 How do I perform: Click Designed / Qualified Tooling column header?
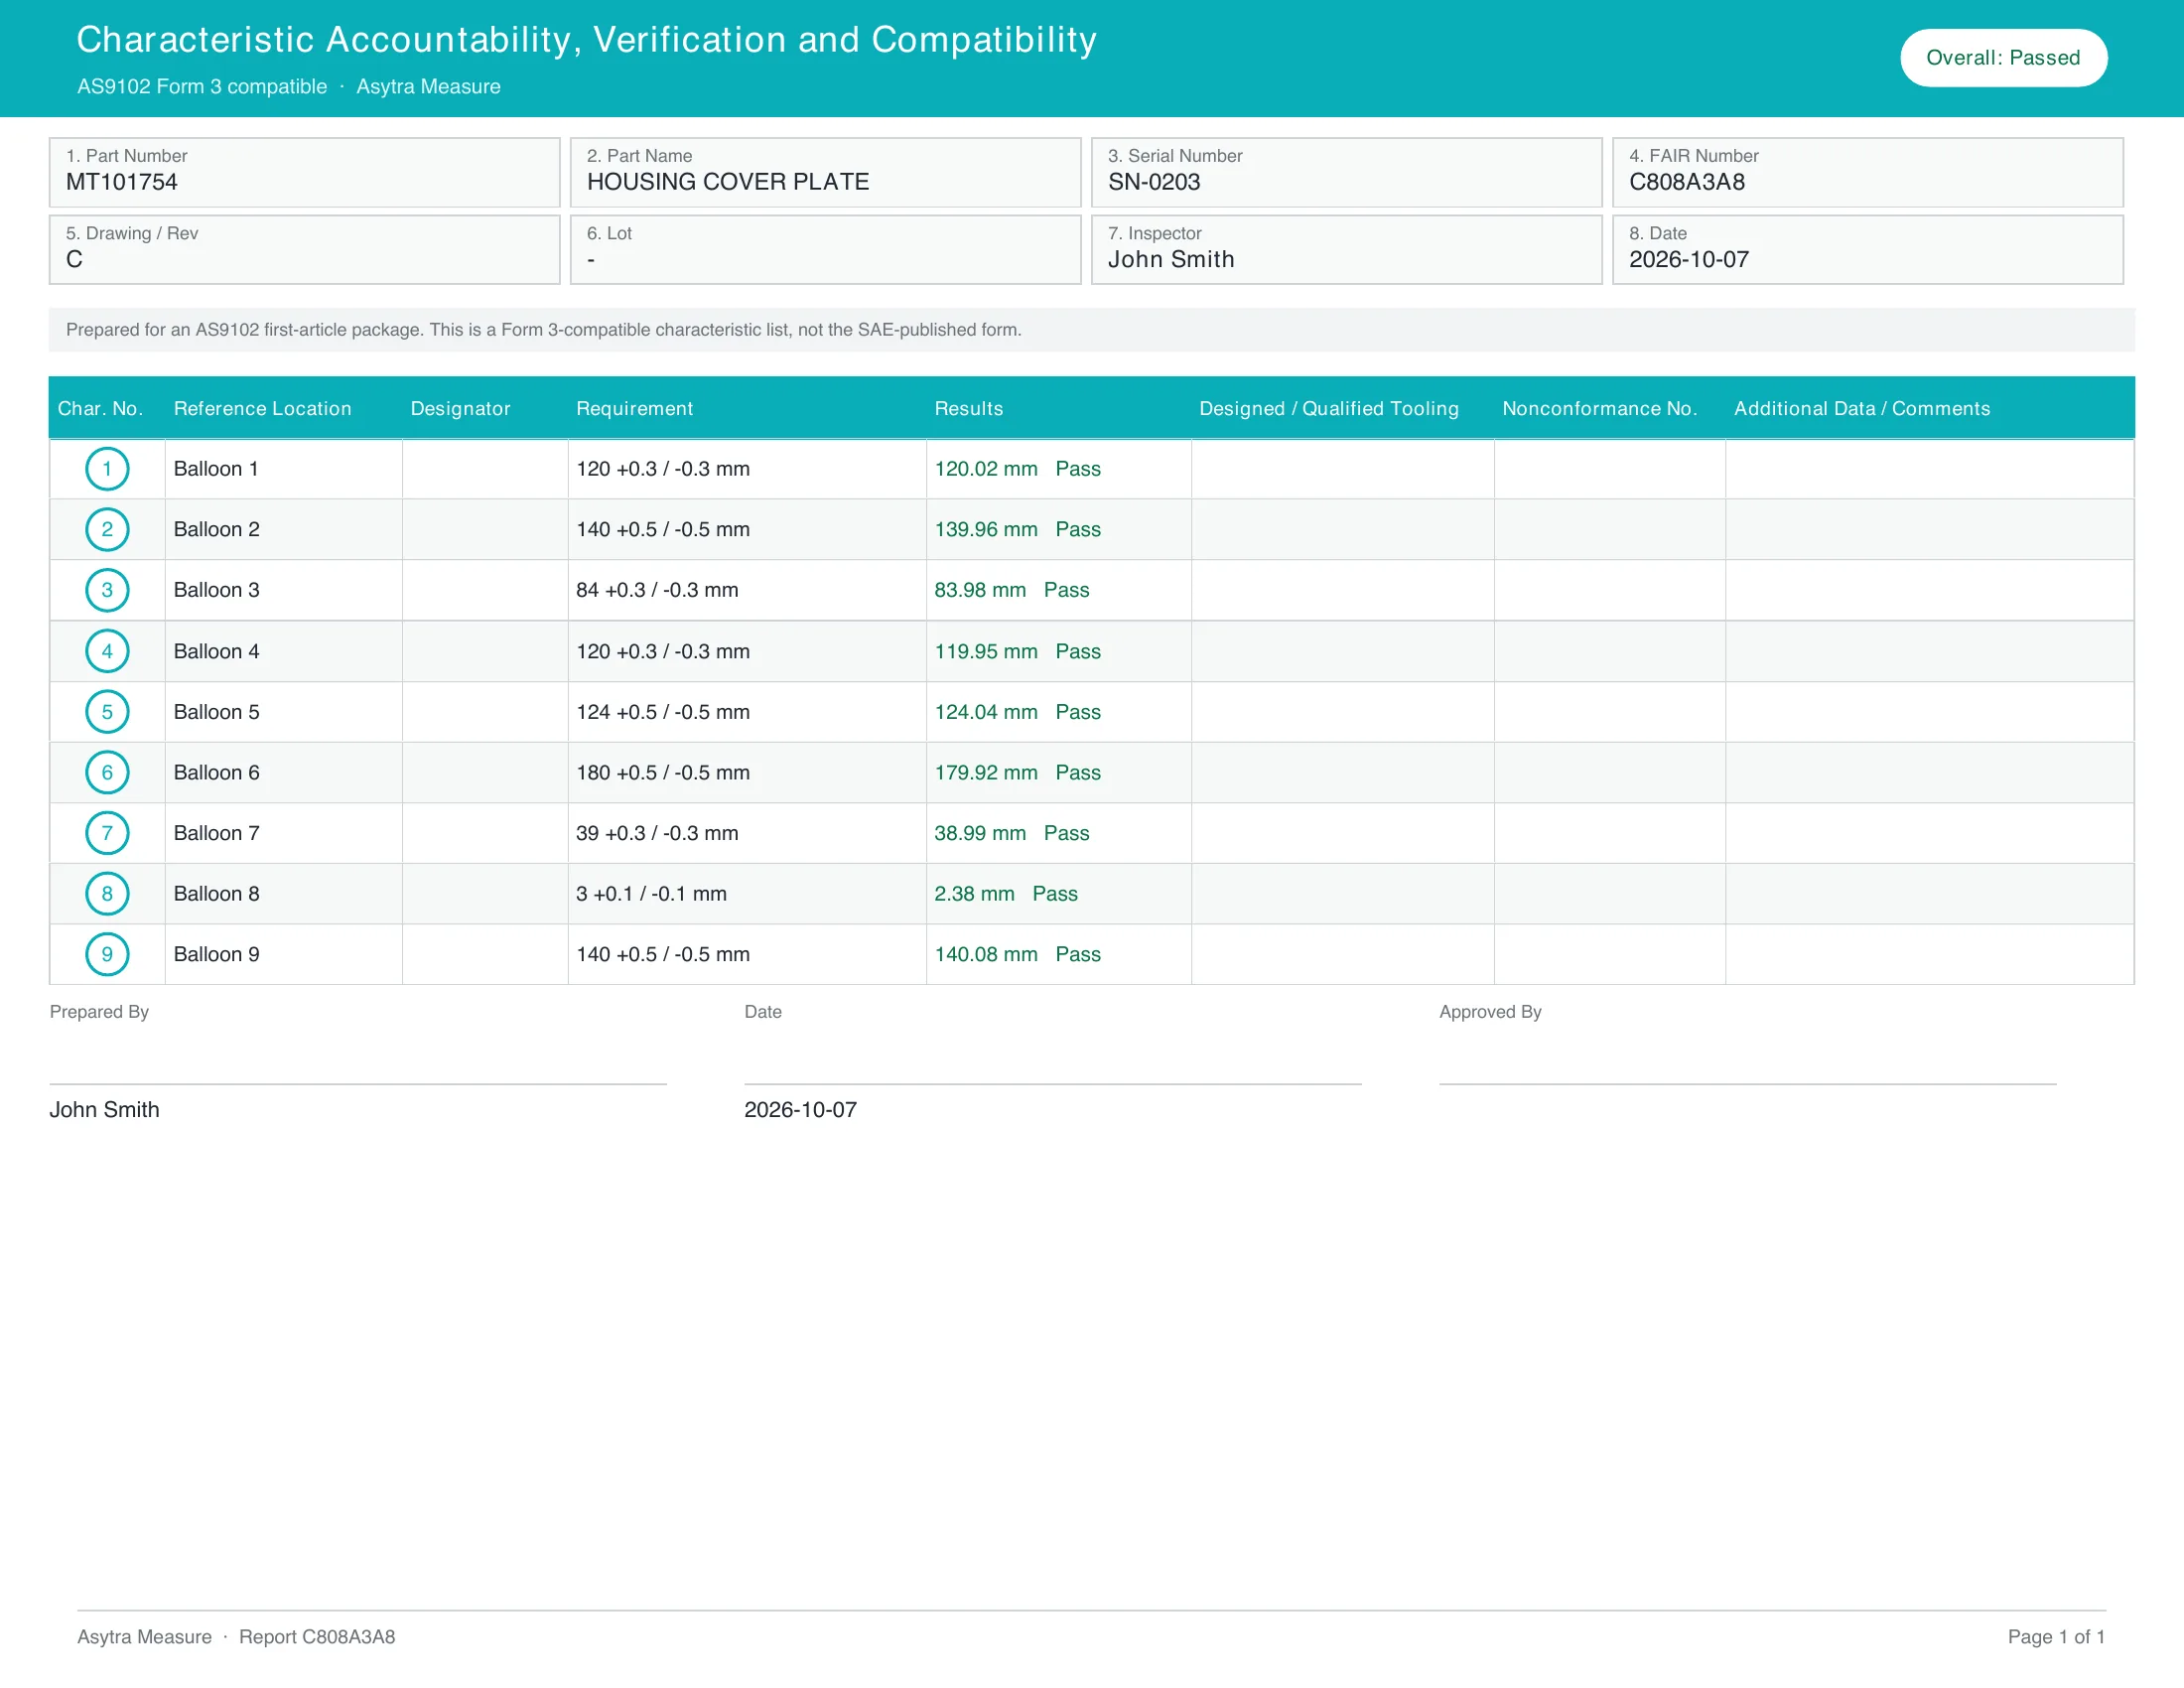pyautogui.click(x=1328, y=408)
